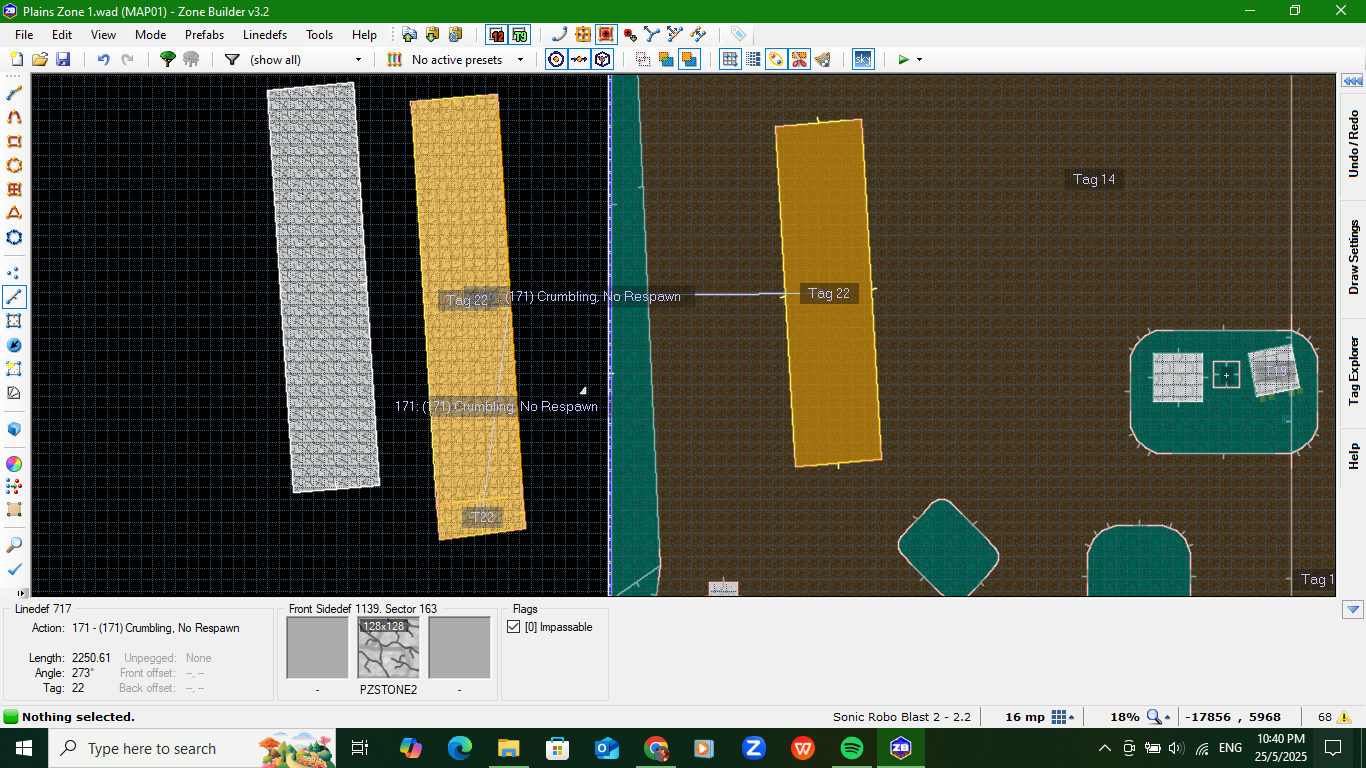
Task: Open the grid size dropdown in status bar
Action: [x=1063, y=717]
